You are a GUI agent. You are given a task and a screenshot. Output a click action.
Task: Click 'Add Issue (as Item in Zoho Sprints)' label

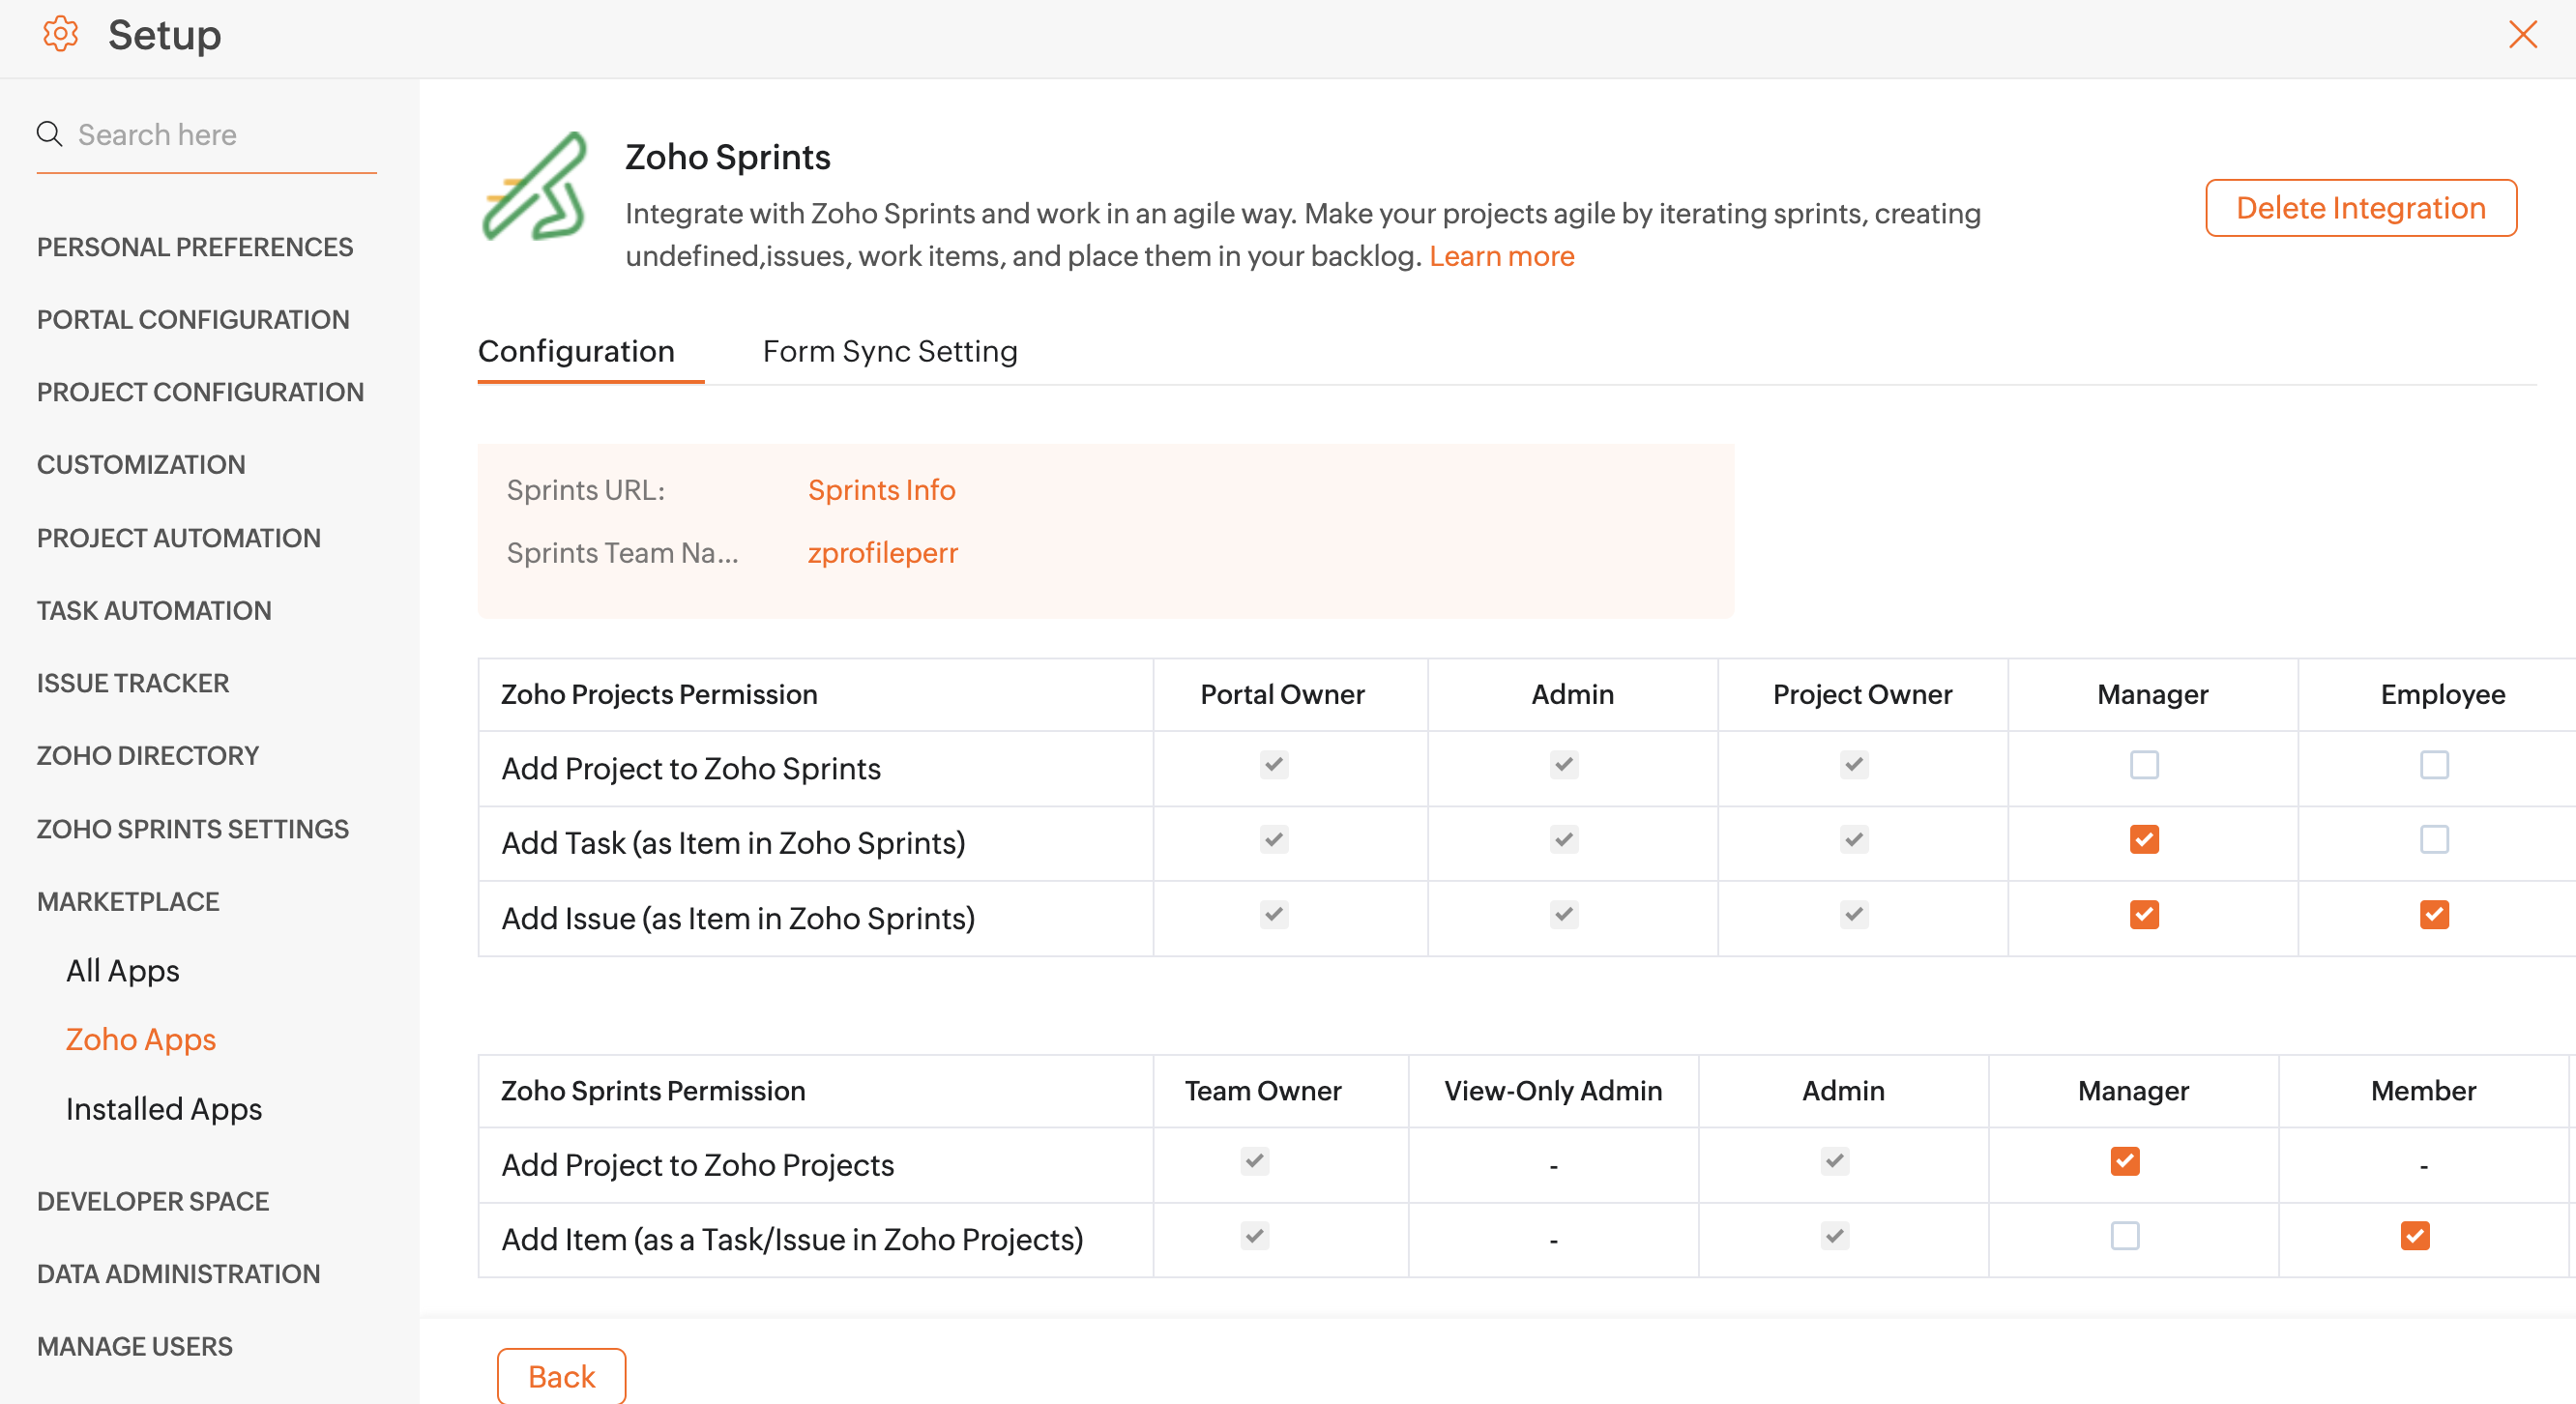738,918
